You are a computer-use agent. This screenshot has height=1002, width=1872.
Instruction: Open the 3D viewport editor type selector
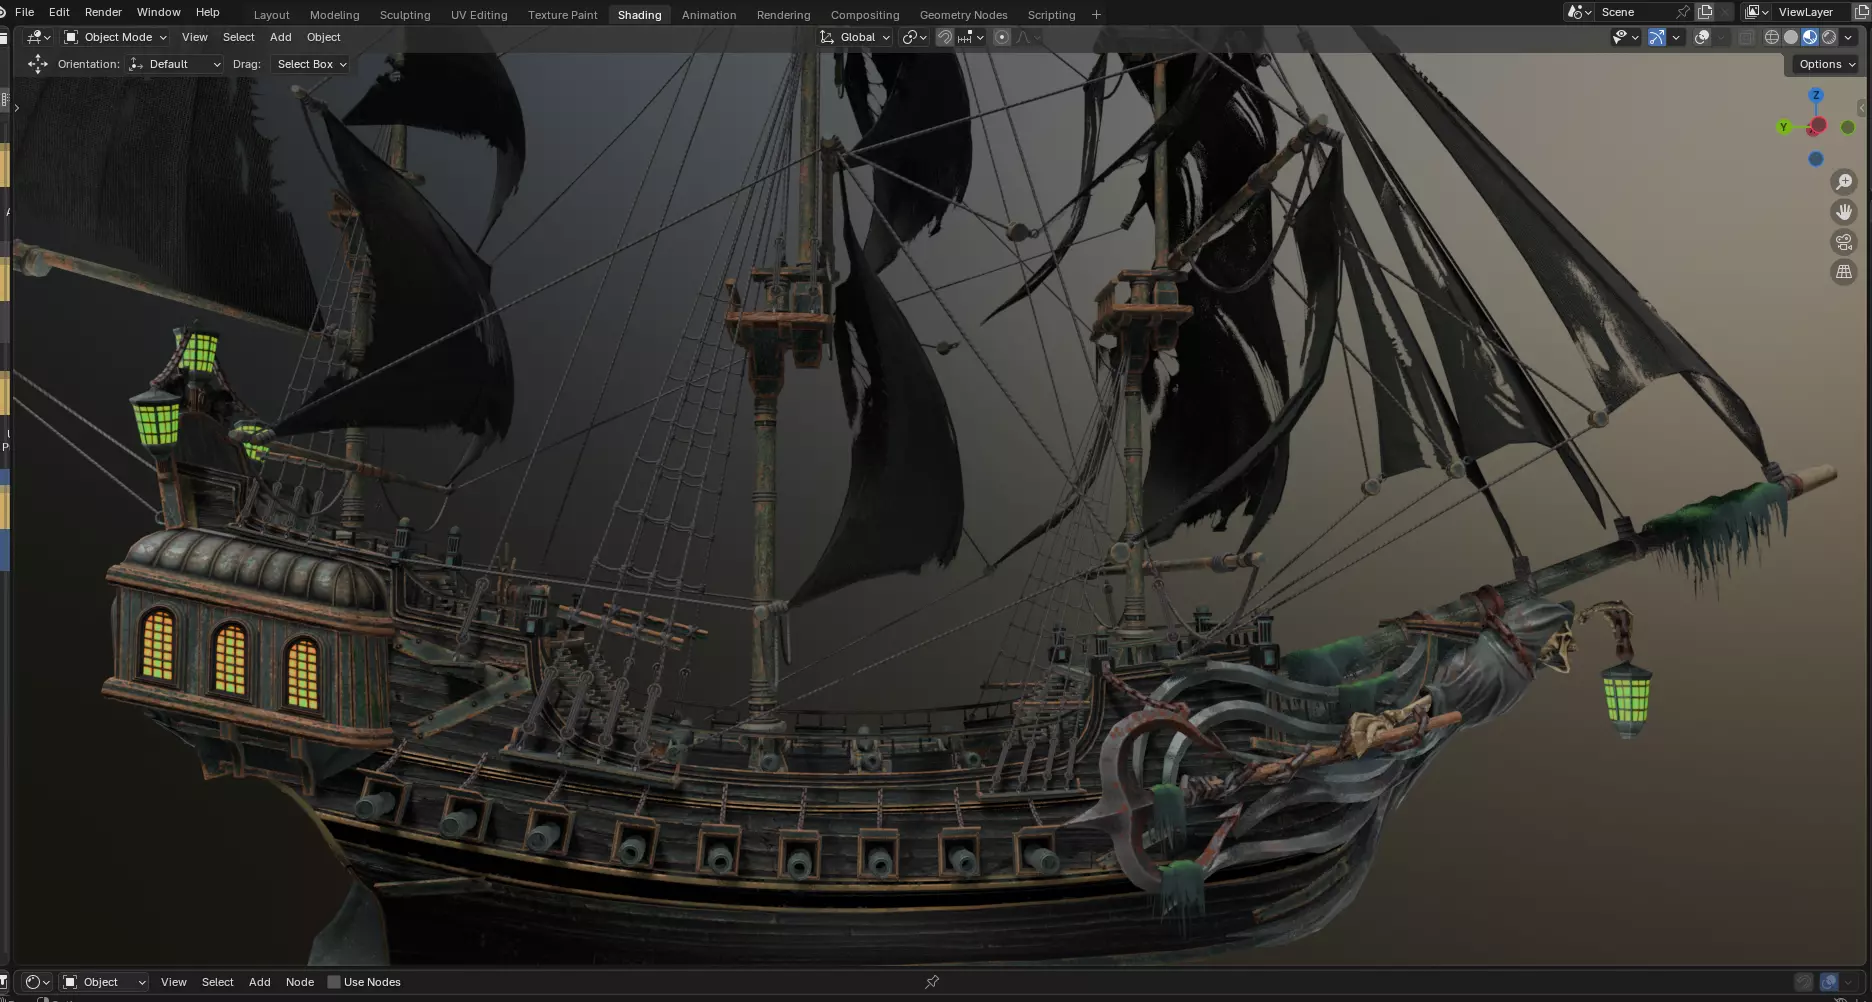click(x=39, y=37)
